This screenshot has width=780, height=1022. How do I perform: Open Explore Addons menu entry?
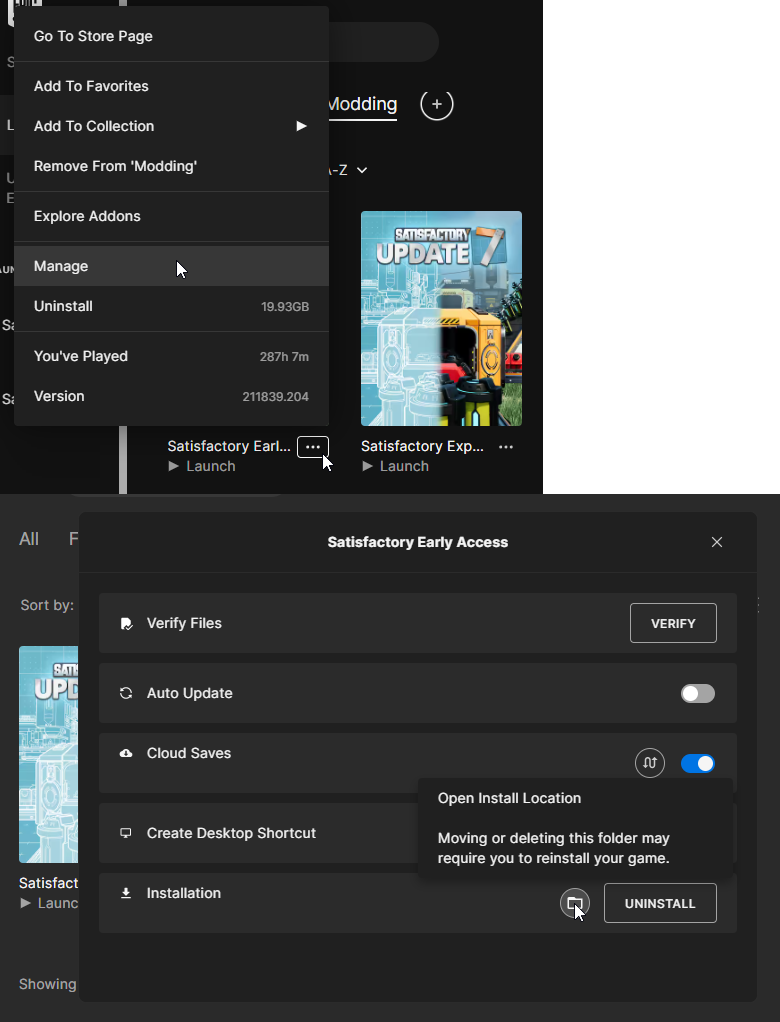click(x=171, y=216)
